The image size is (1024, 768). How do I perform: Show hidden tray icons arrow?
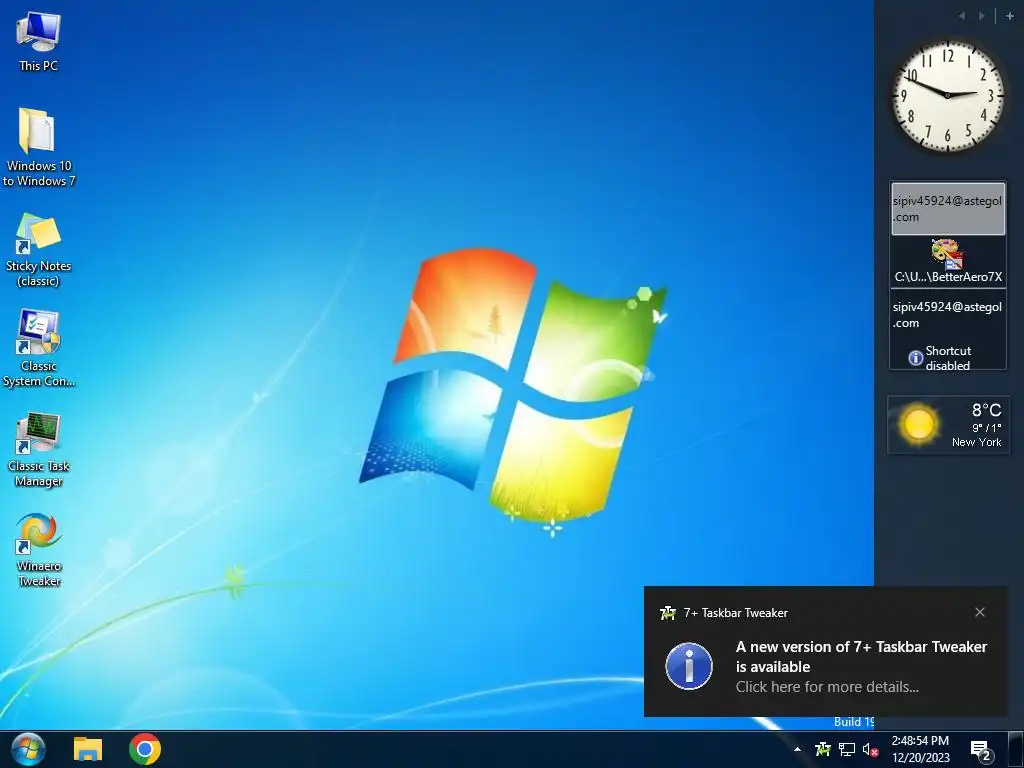click(x=797, y=749)
